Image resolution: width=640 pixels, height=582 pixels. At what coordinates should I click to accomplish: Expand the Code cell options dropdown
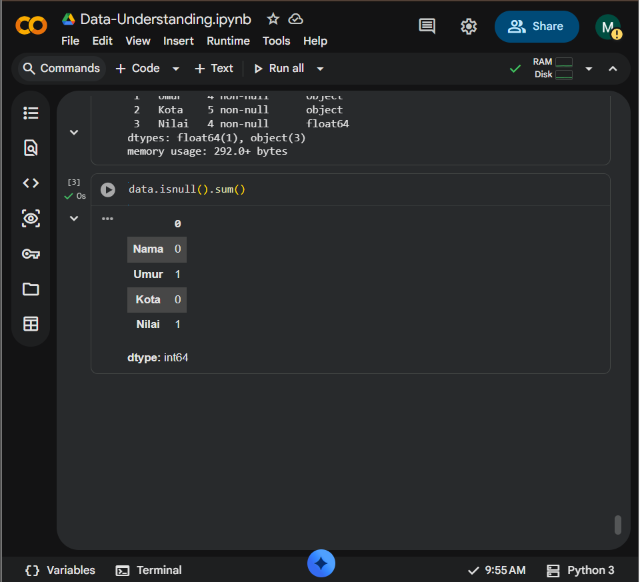[176, 69]
